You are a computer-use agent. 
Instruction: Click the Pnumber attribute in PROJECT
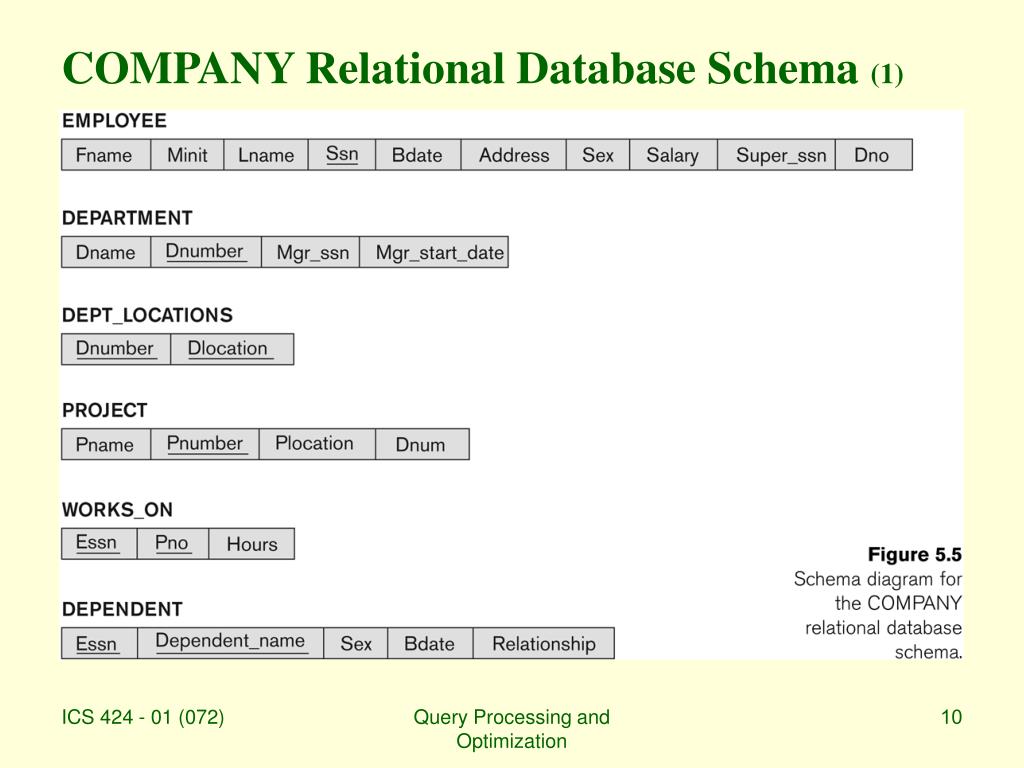[x=205, y=444]
